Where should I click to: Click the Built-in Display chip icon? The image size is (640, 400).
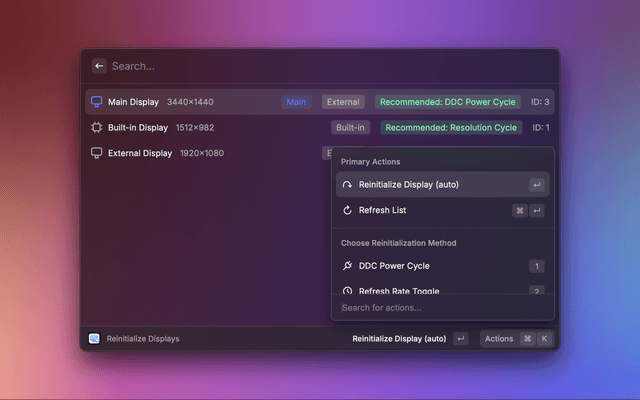97,128
